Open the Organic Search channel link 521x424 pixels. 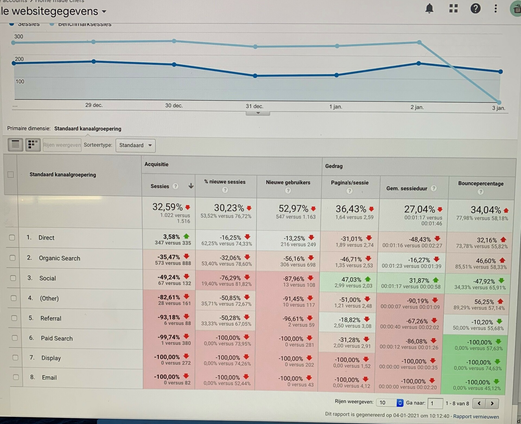coord(59,258)
